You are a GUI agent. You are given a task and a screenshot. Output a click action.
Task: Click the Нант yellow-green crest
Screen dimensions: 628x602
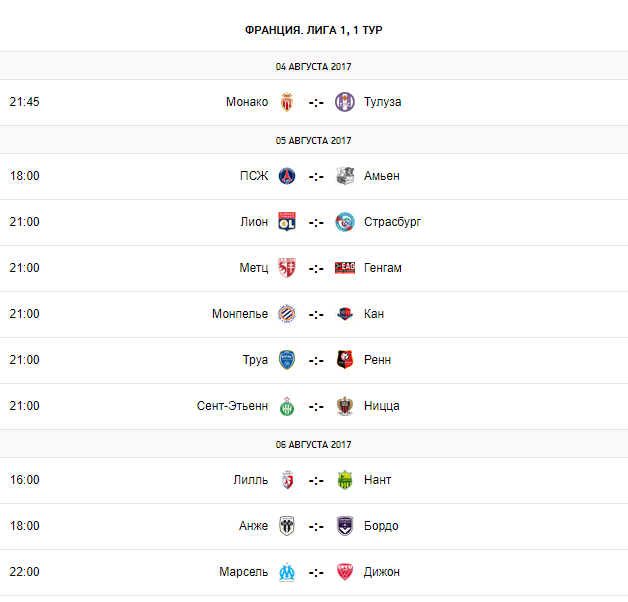[345, 480]
